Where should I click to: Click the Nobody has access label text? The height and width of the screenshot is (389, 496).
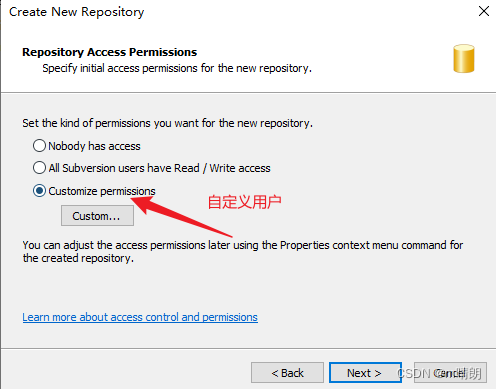pyautogui.click(x=94, y=146)
